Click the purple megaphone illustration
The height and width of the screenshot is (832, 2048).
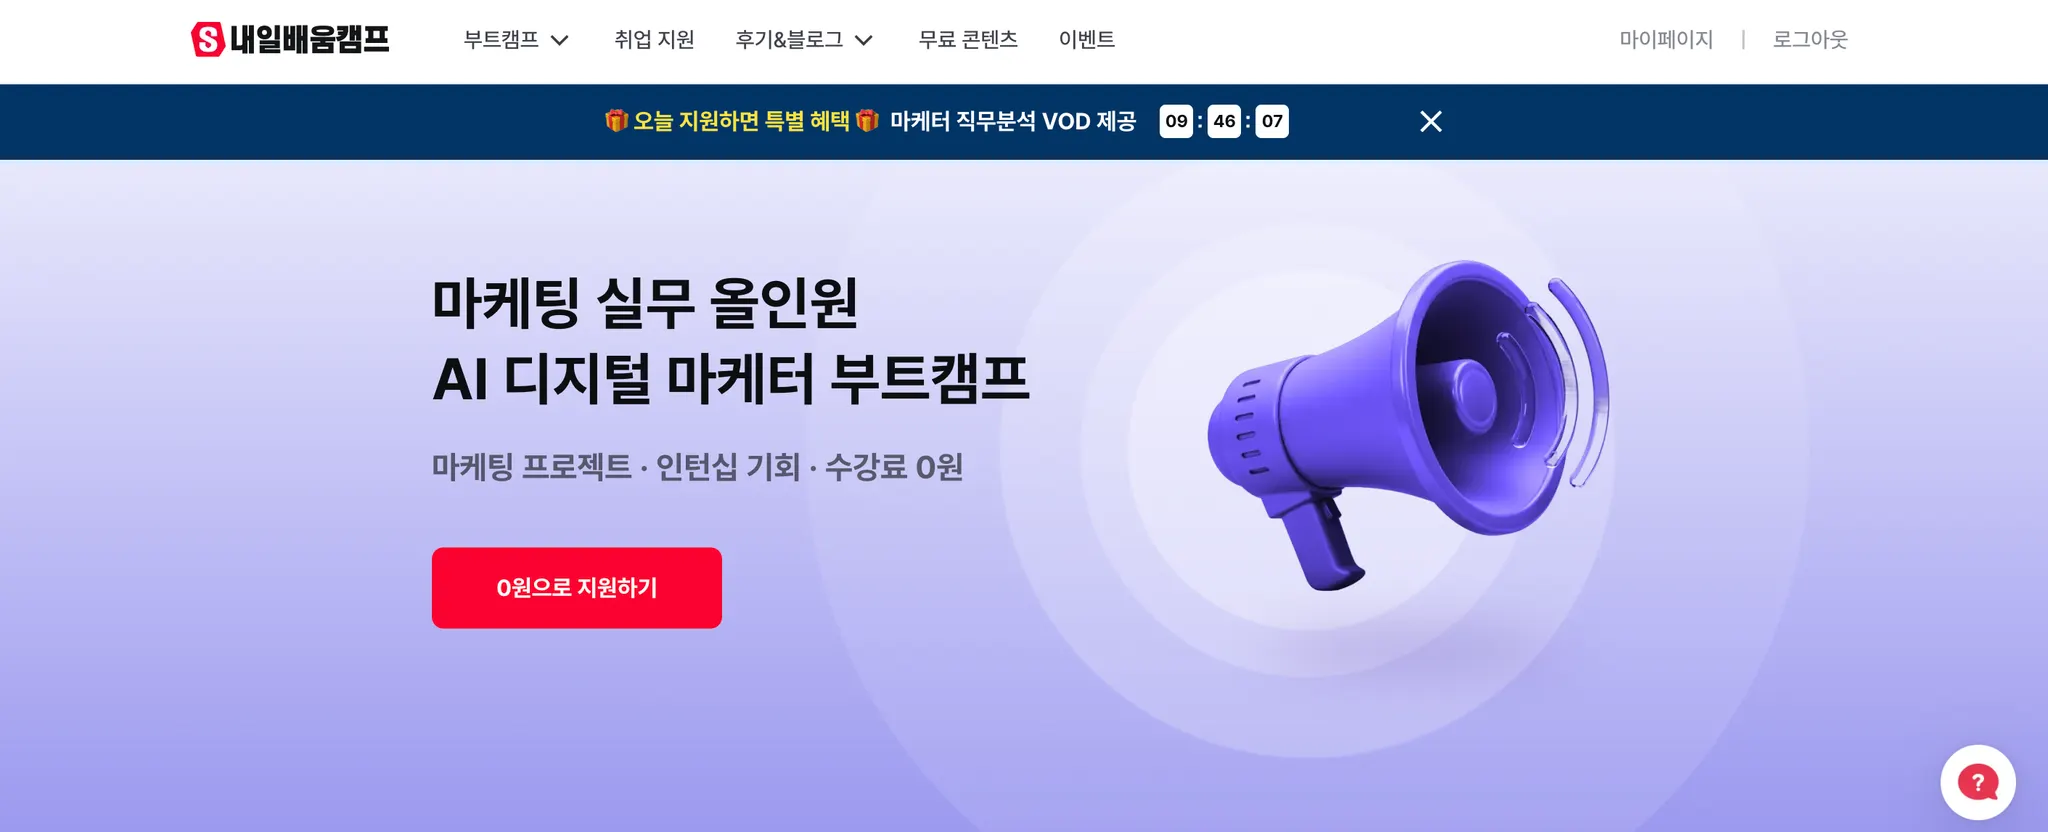(x=1408, y=423)
